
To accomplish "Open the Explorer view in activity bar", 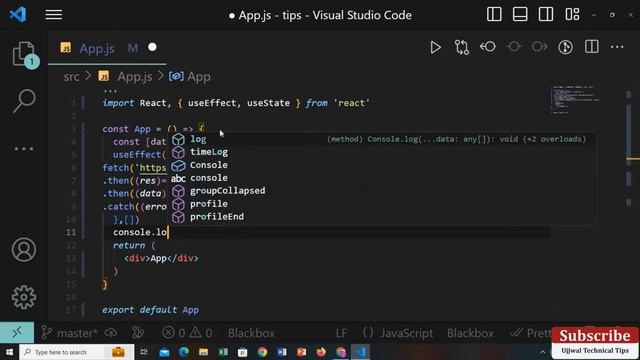I will [x=24, y=54].
